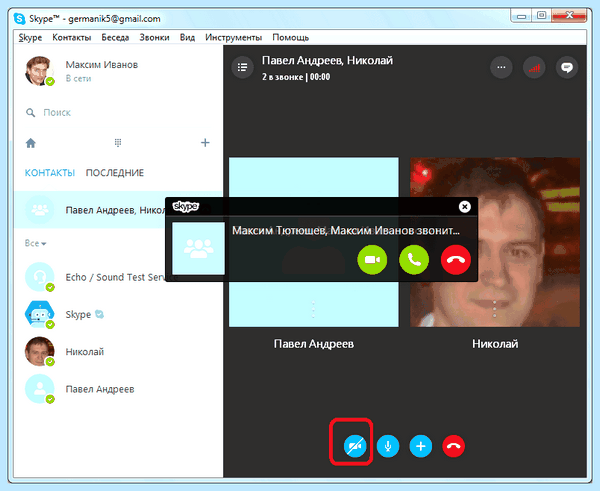Check call quality signal indicator

pyautogui.click(x=534, y=67)
